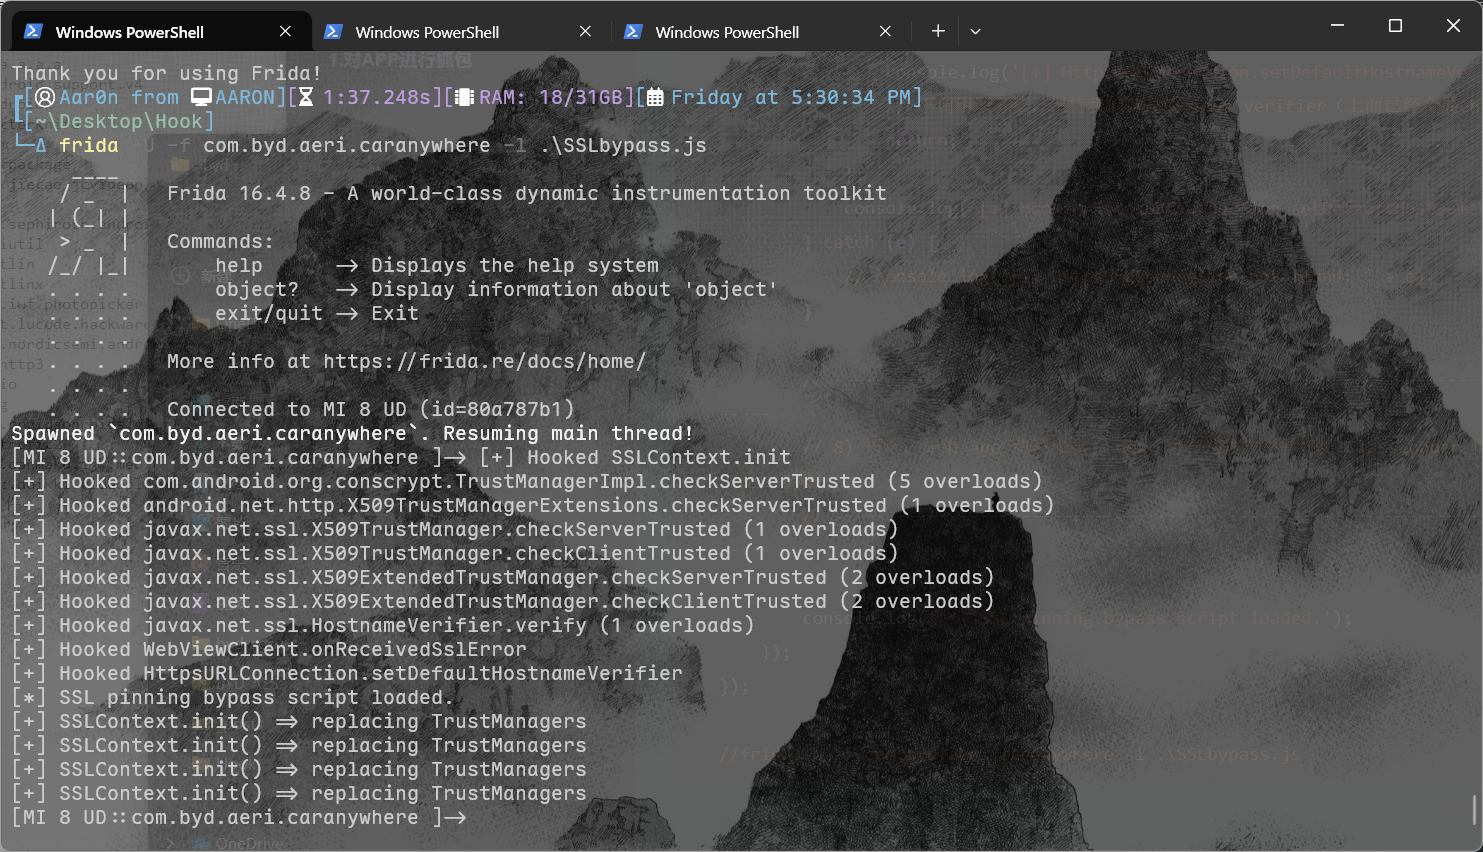Click 'Hooked SSLContext.init' text
1483x852 pixels.
click(659, 457)
